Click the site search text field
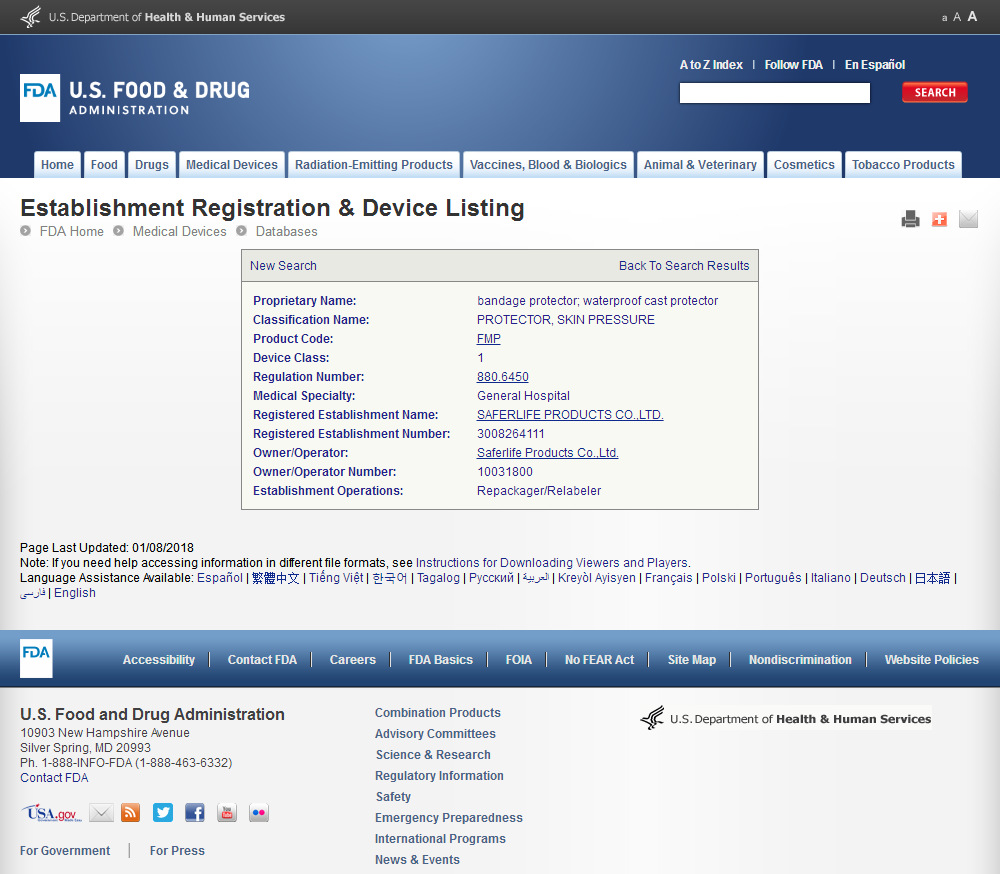 click(x=775, y=93)
